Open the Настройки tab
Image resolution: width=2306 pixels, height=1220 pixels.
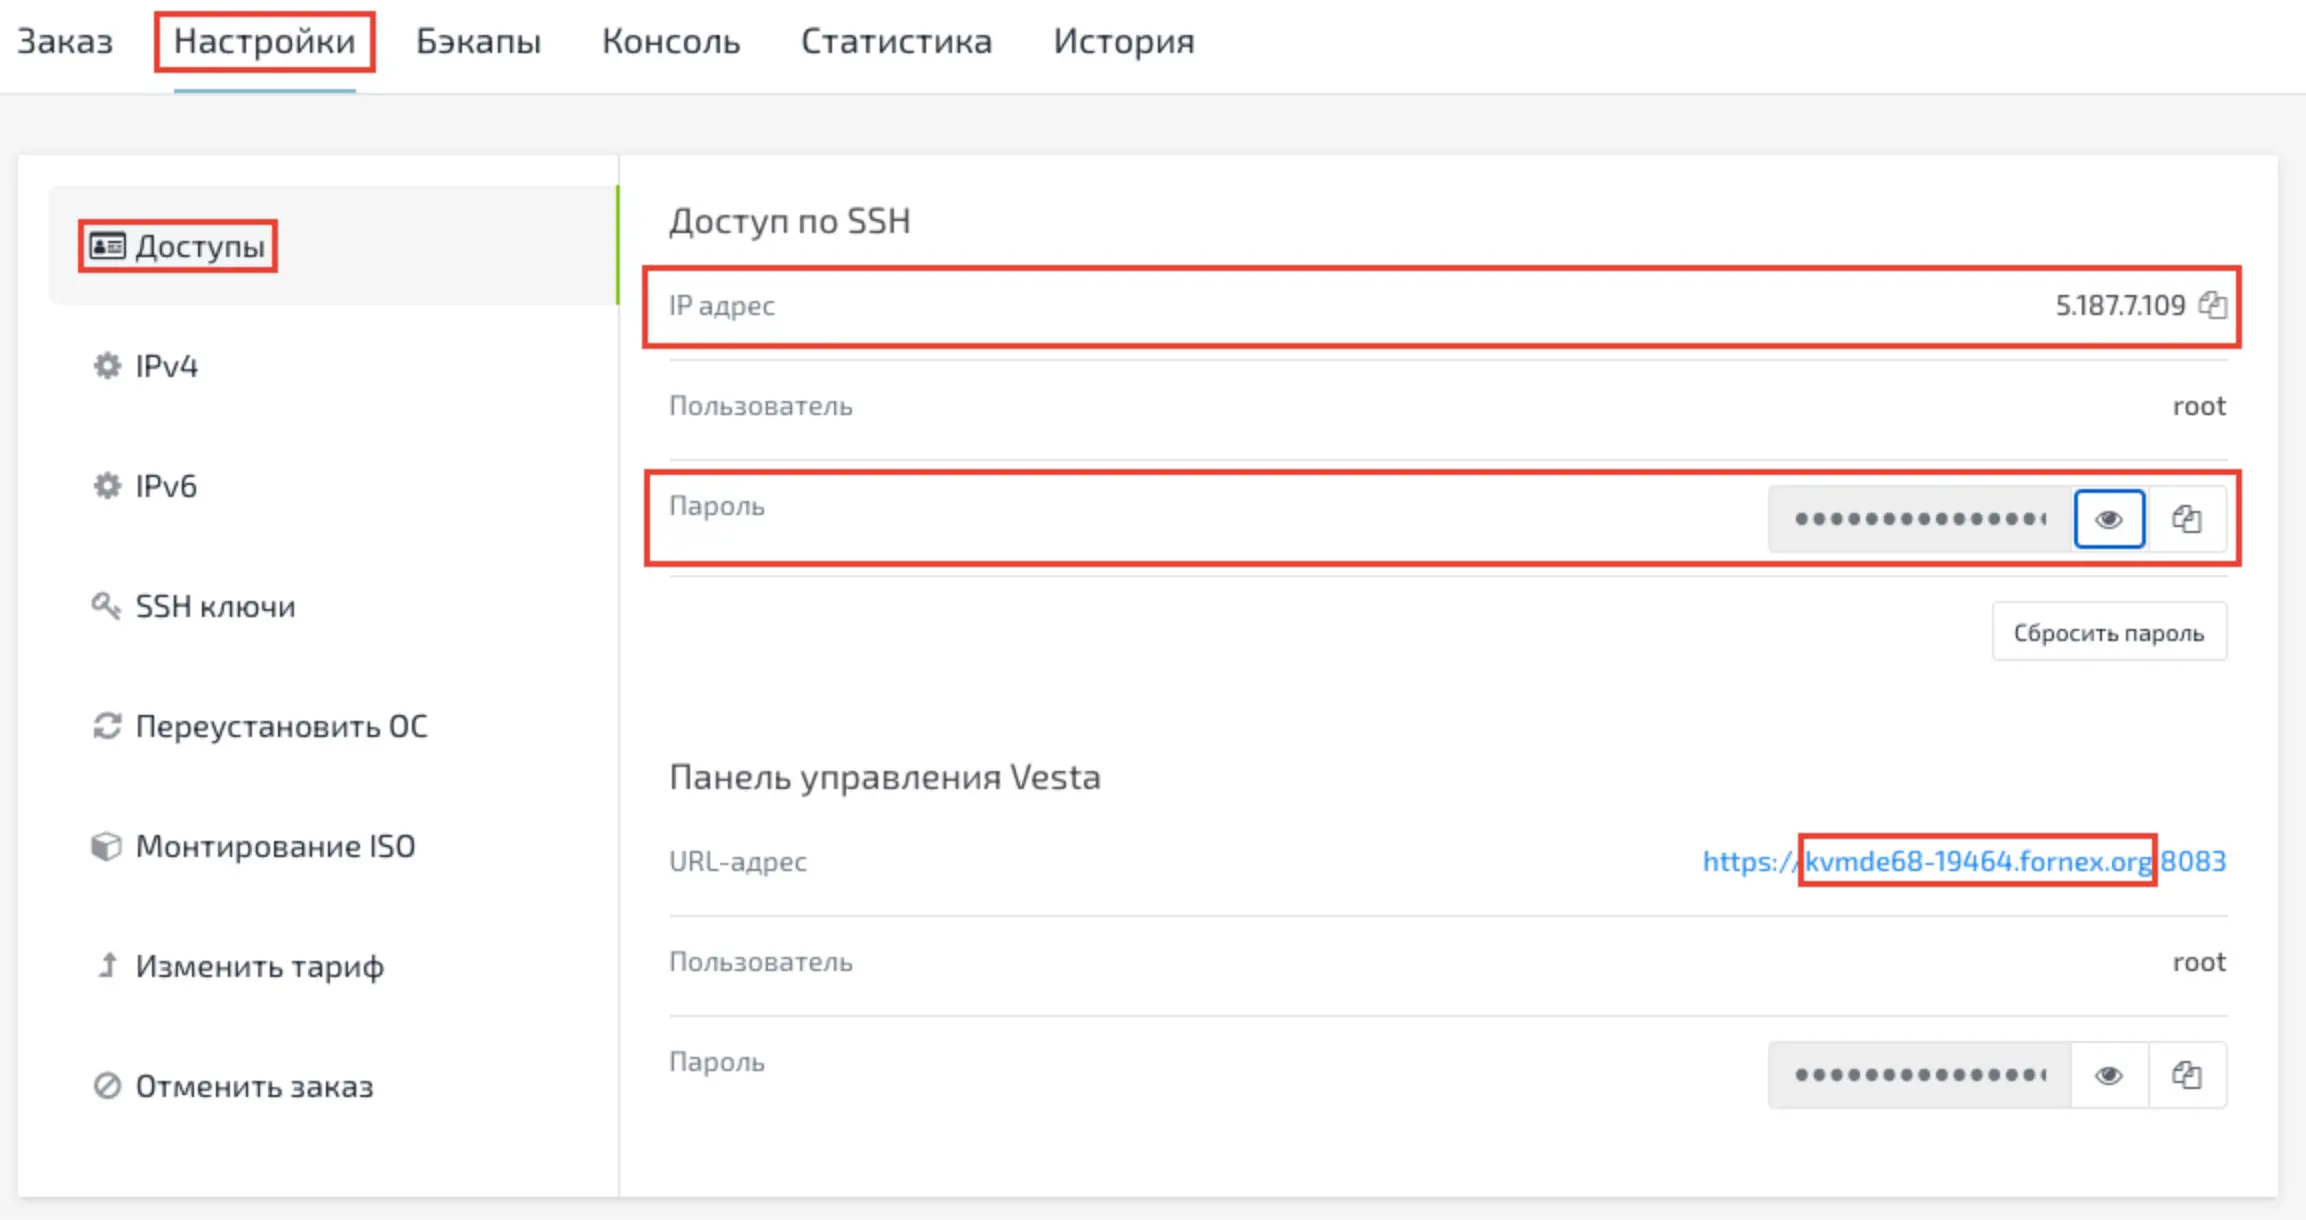[264, 42]
